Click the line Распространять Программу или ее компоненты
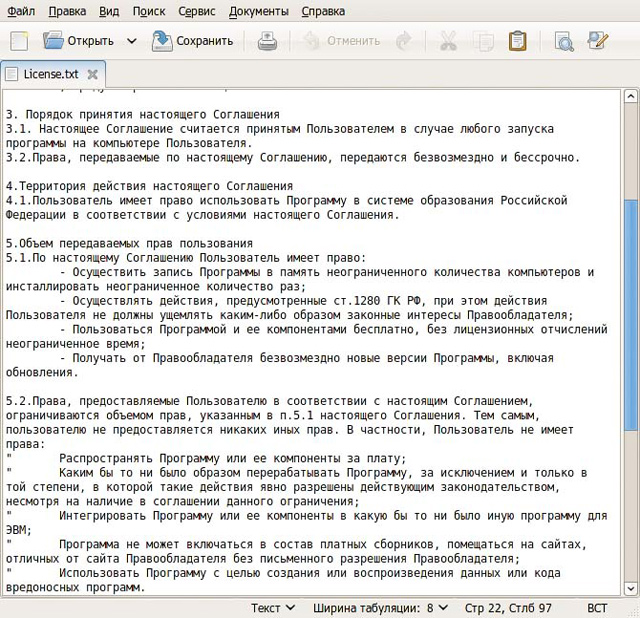 pos(232,458)
